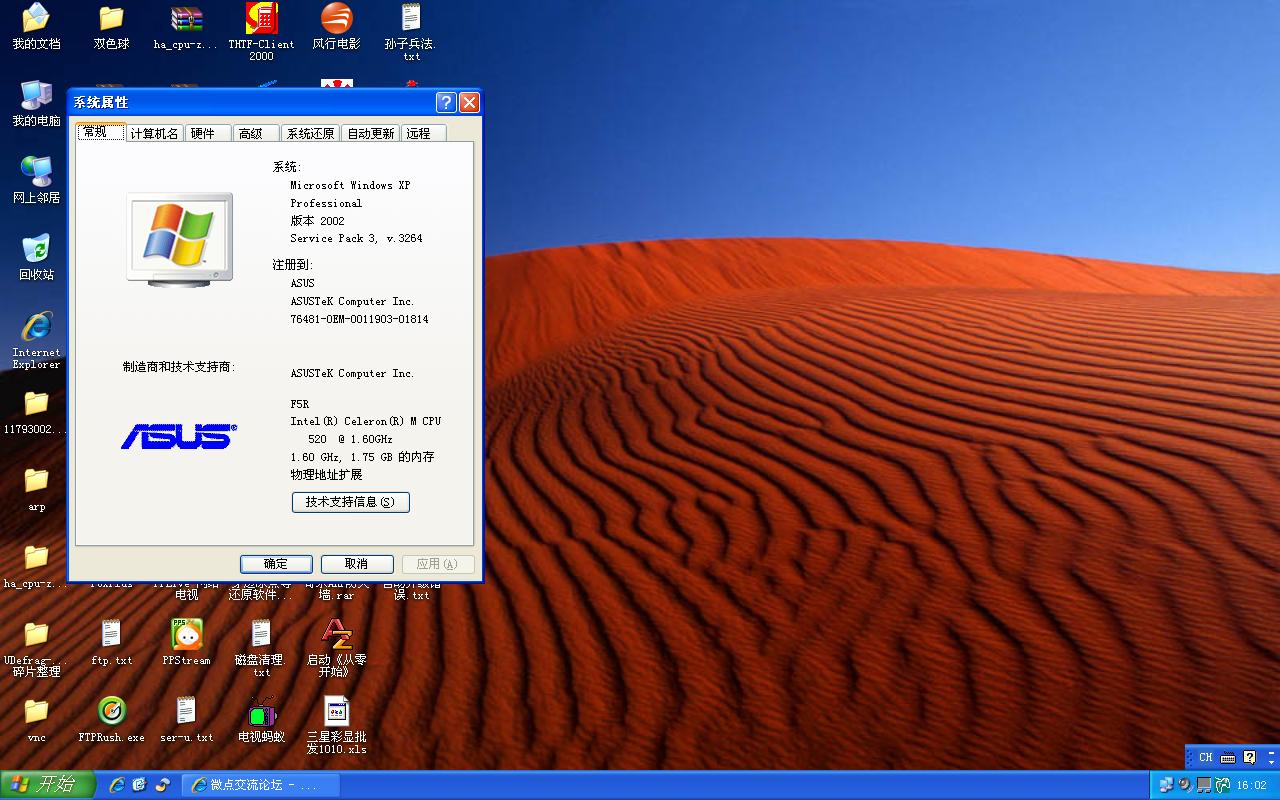
Task: Open 网上邻居 desktop icon
Action: pos(36,180)
